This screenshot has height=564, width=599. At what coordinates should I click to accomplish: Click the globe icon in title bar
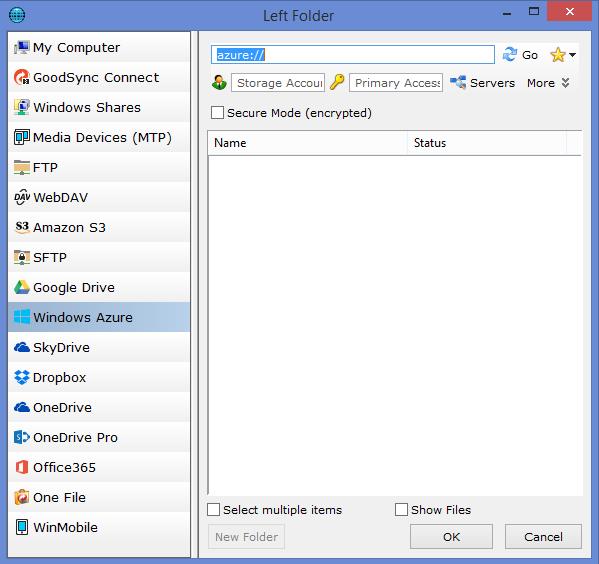tap(17, 15)
